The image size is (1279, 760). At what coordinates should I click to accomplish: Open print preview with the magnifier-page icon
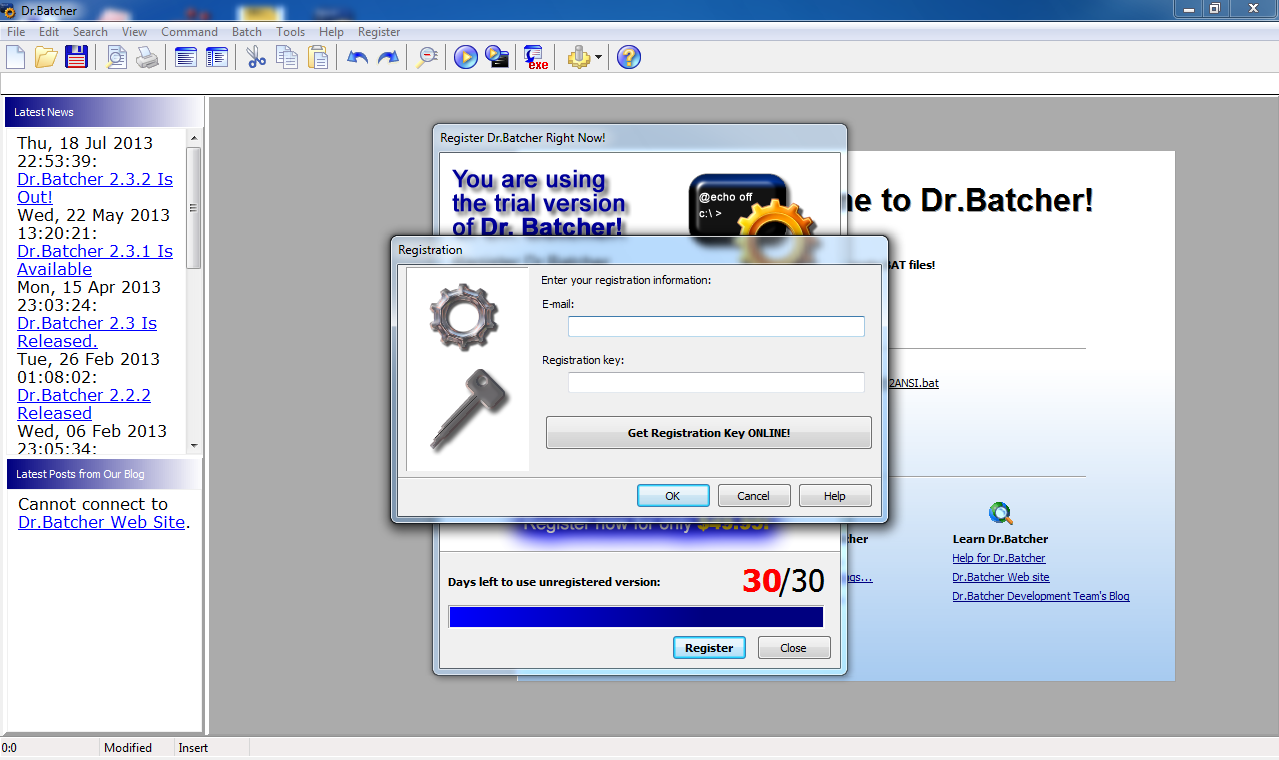coord(117,57)
